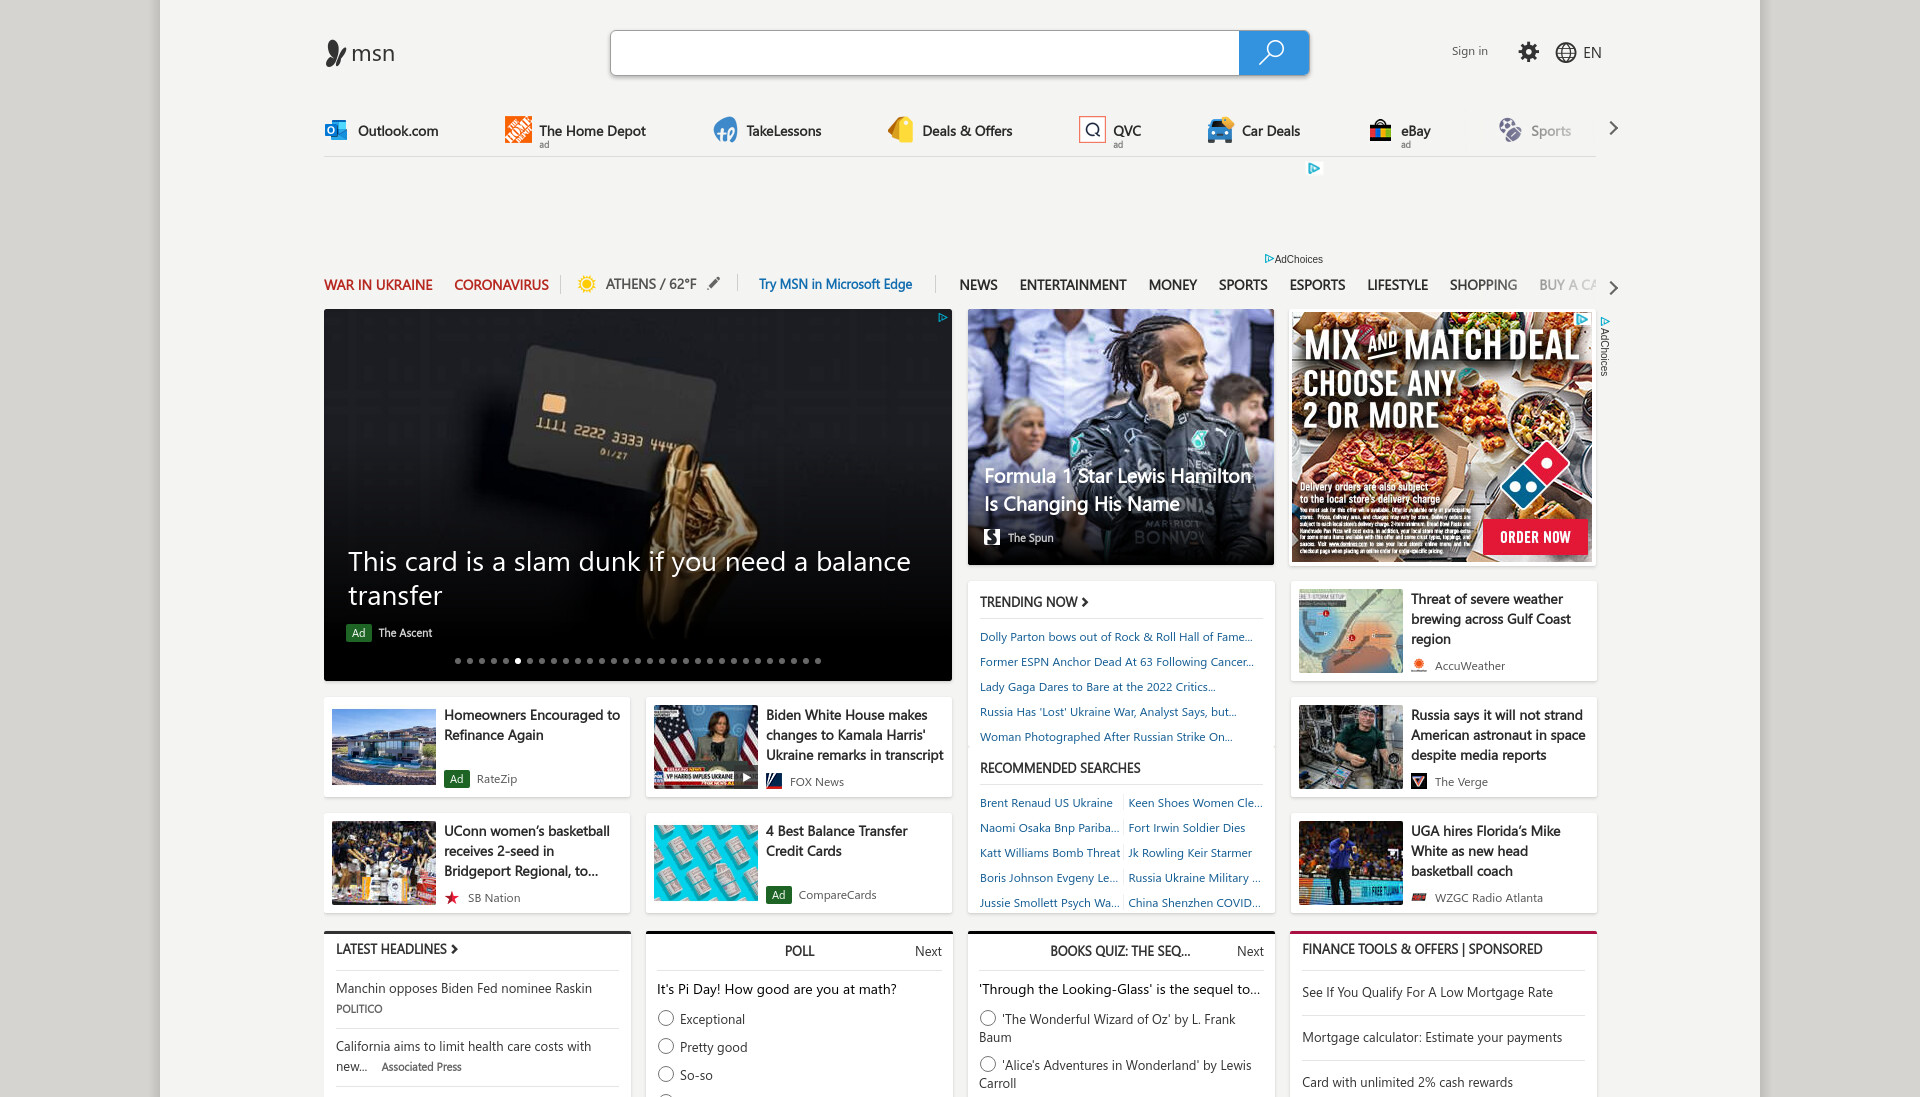This screenshot has width=1920, height=1097.
Task: Click WZGC Radio Atlanta source icon
Action: (x=1419, y=897)
